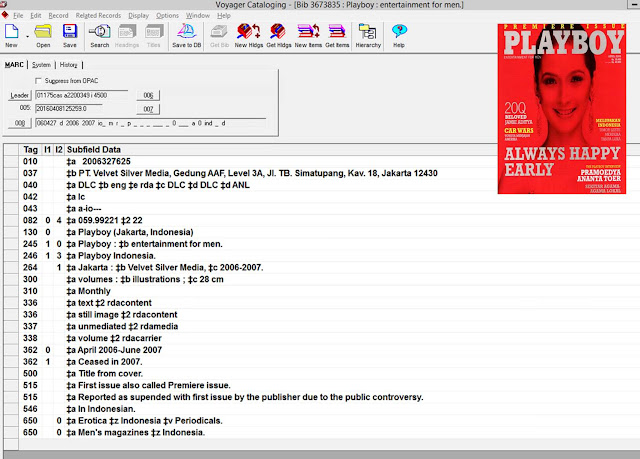Click the 362 'April 2006-June 2007' field
640x459 pixels.
pyautogui.click(x=114, y=350)
